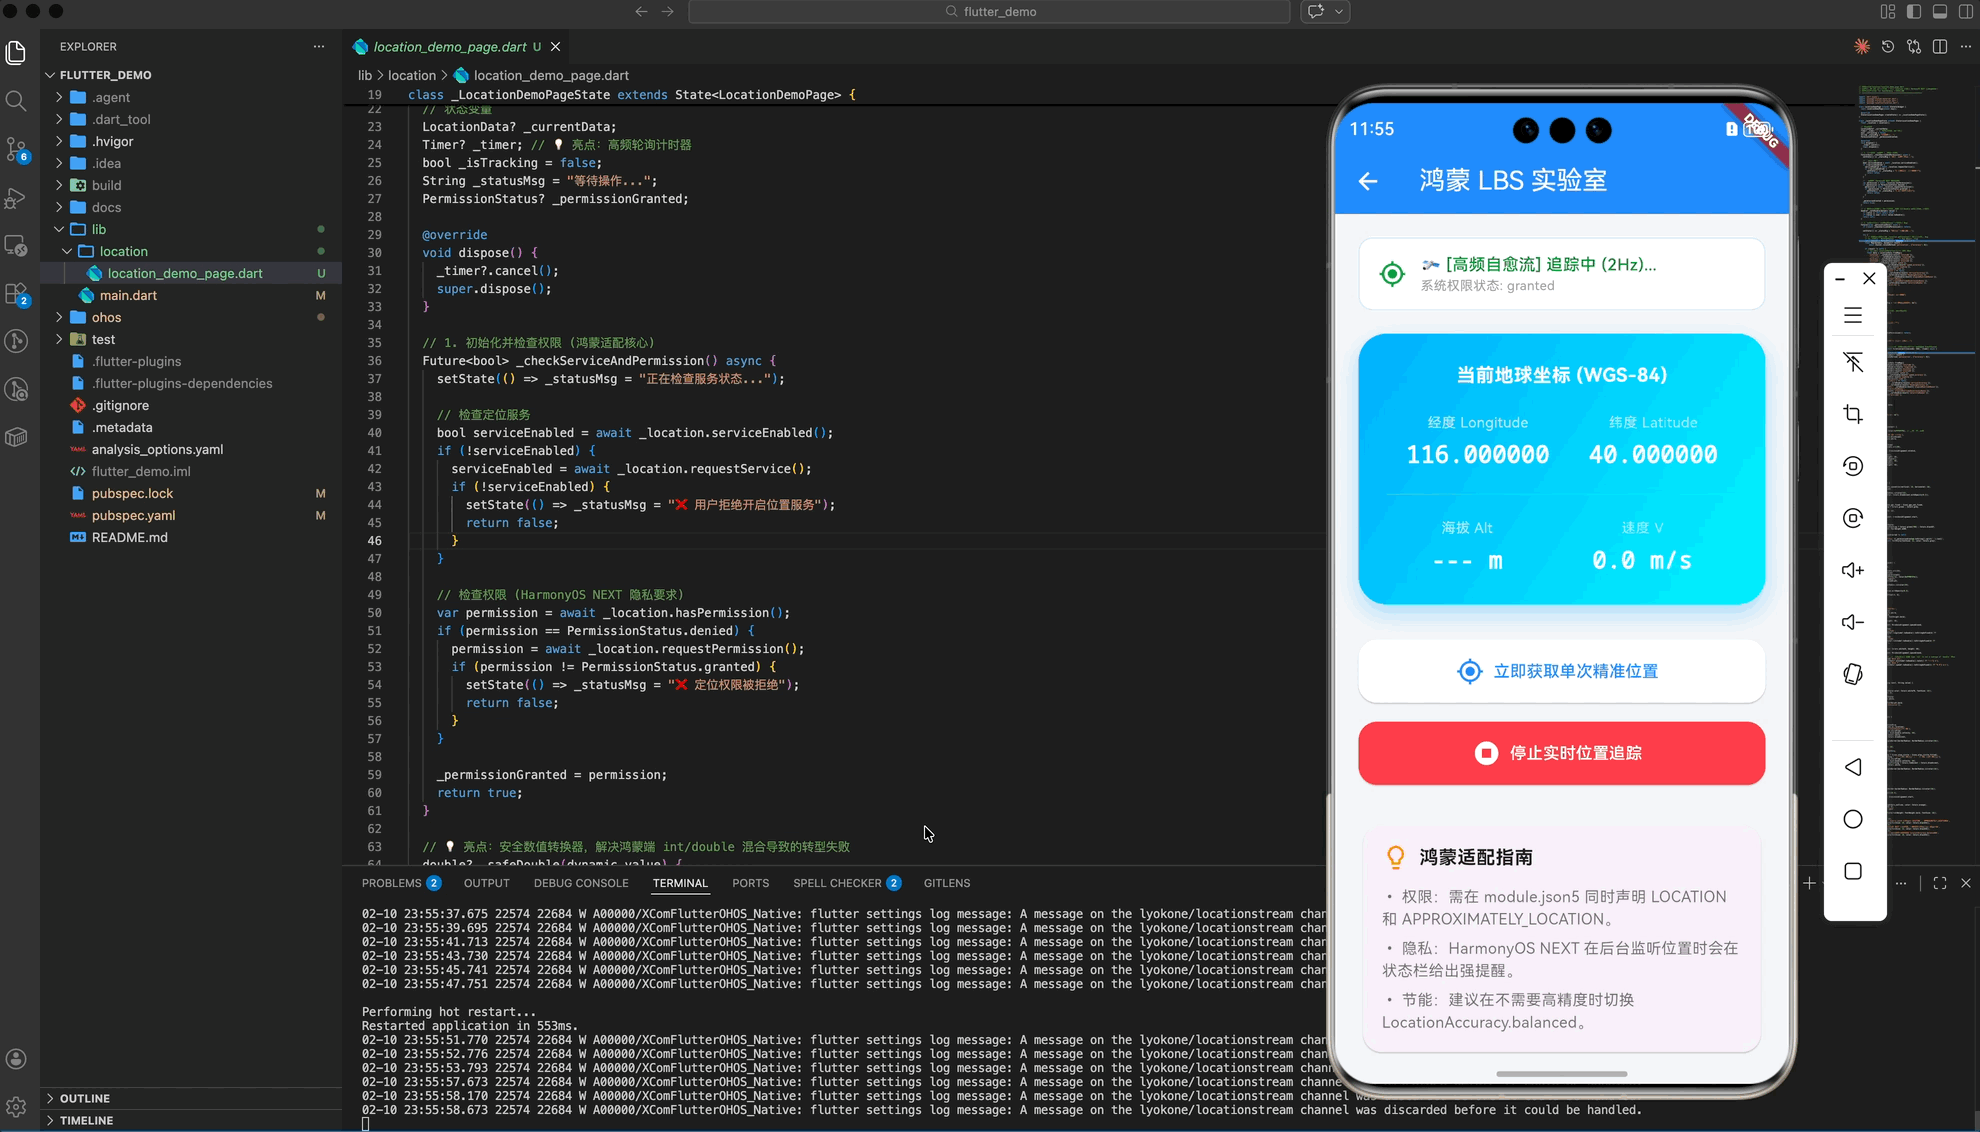Open the Manage gear icon
Viewport: 1980px width, 1132px height.
pyautogui.click(x=16, y=1107)
